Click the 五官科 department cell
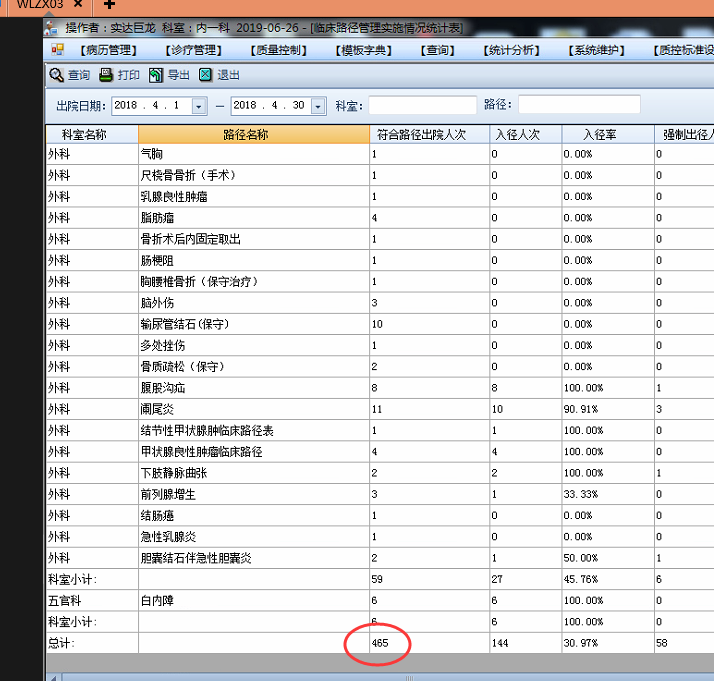 point(92,600)
